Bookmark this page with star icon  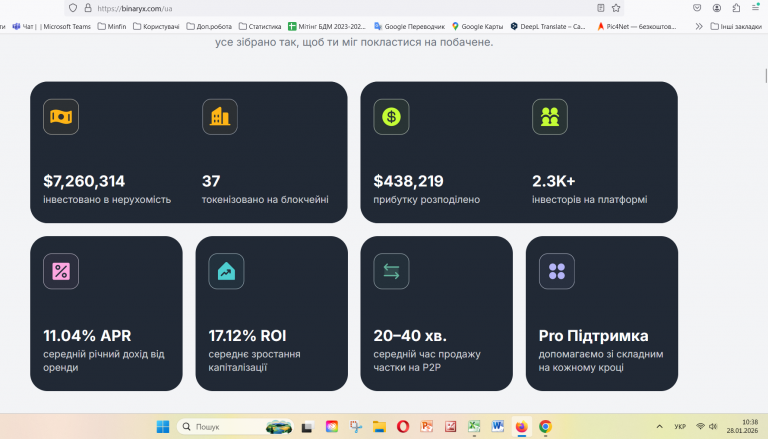616,8
